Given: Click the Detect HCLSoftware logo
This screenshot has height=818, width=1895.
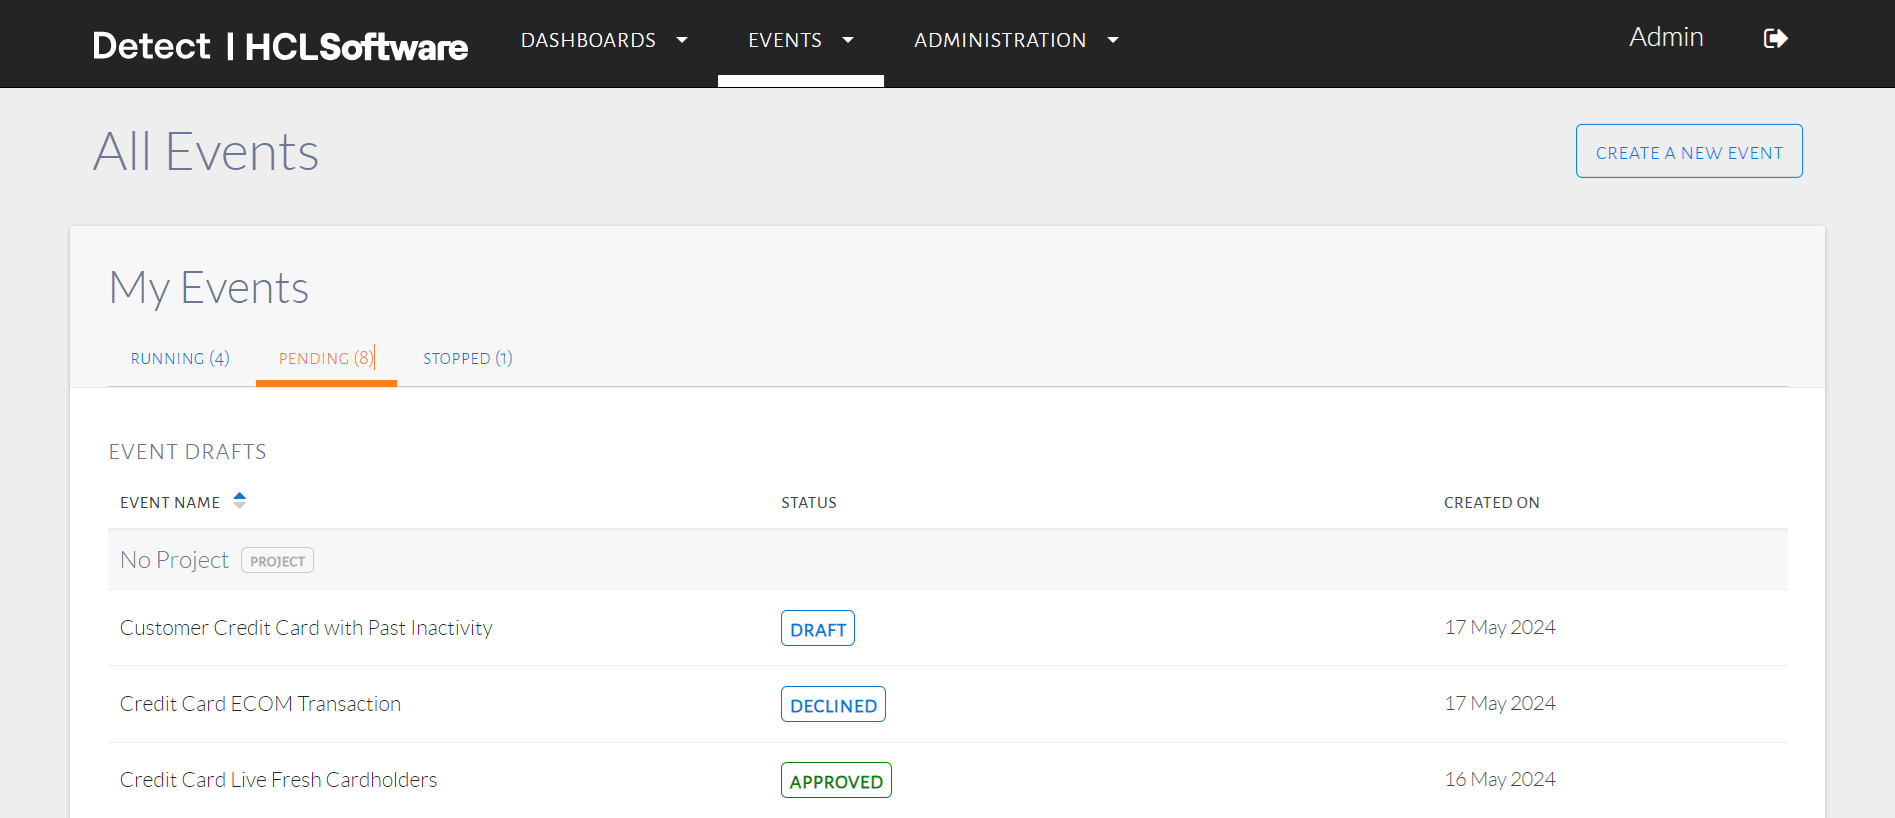Looking at the screenshot, I should click(x=280, y=46).
